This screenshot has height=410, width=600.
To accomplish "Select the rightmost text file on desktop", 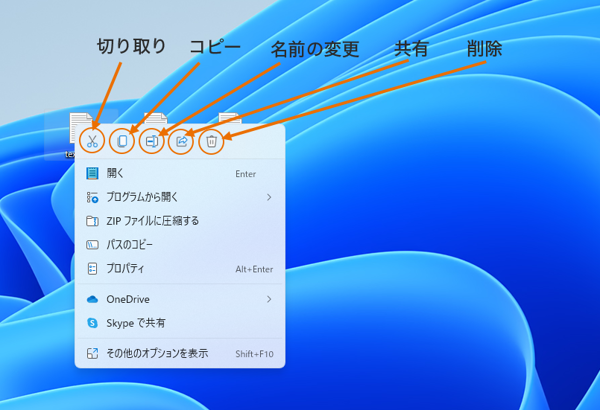I will (x=230, y=118).
